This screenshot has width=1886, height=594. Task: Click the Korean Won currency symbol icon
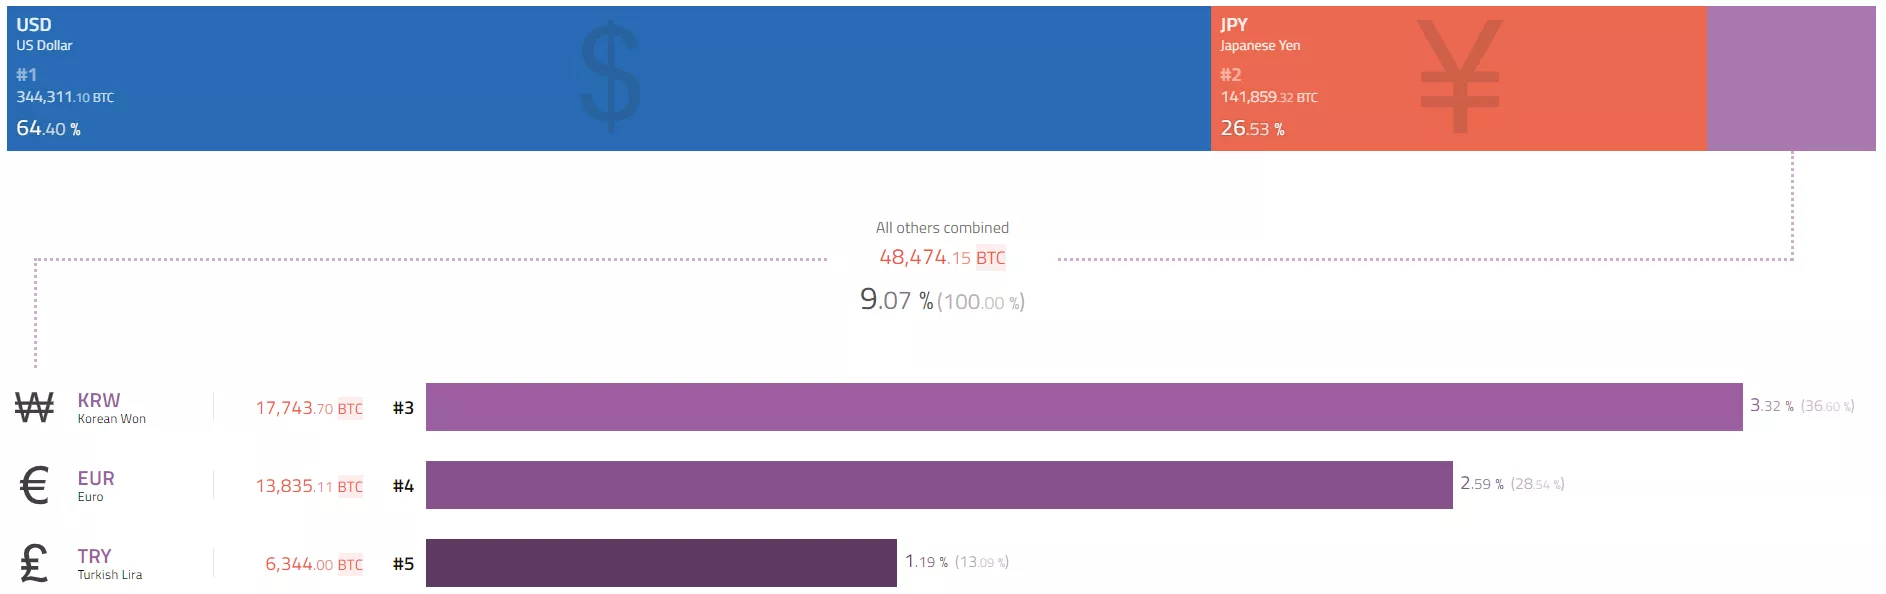[34, 407]
